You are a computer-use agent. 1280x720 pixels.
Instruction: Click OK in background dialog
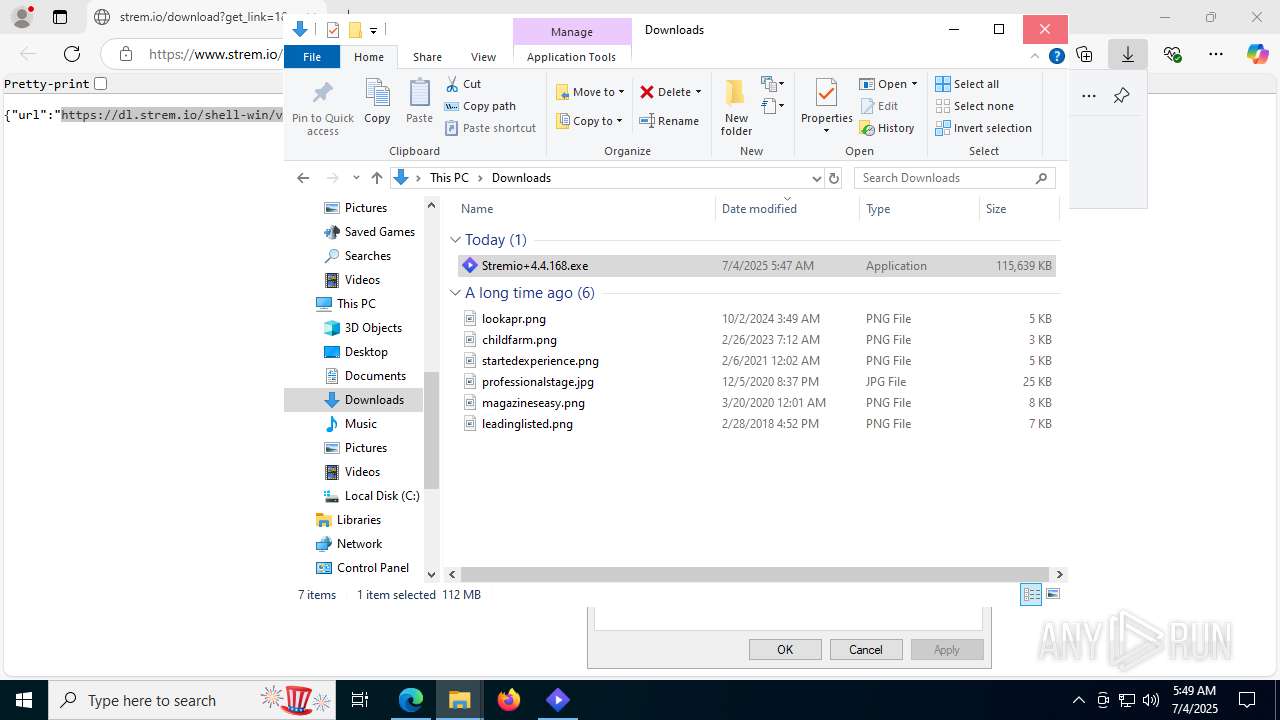coord(785,650)
